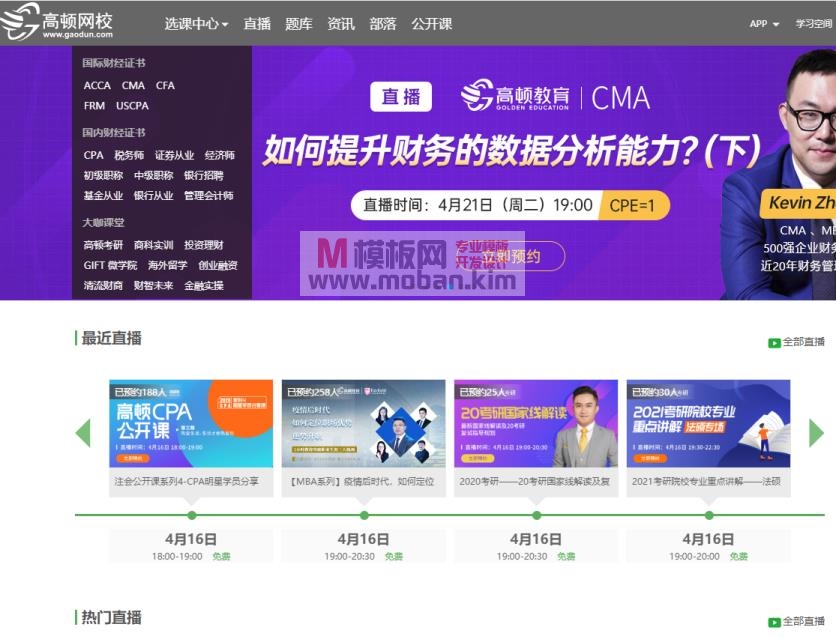Open 高顿CPA公开课 thumbnail
Image resolution: width=836 pixels, height=639 pixels.
click(191, 424)
